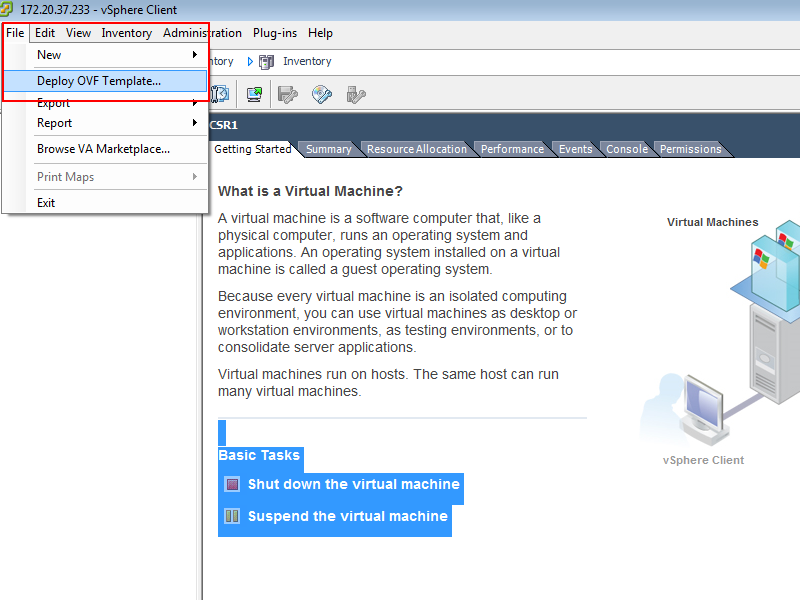Switch to the Performance tab
This screenshot has height=600, width=800.
click(512, 149)
